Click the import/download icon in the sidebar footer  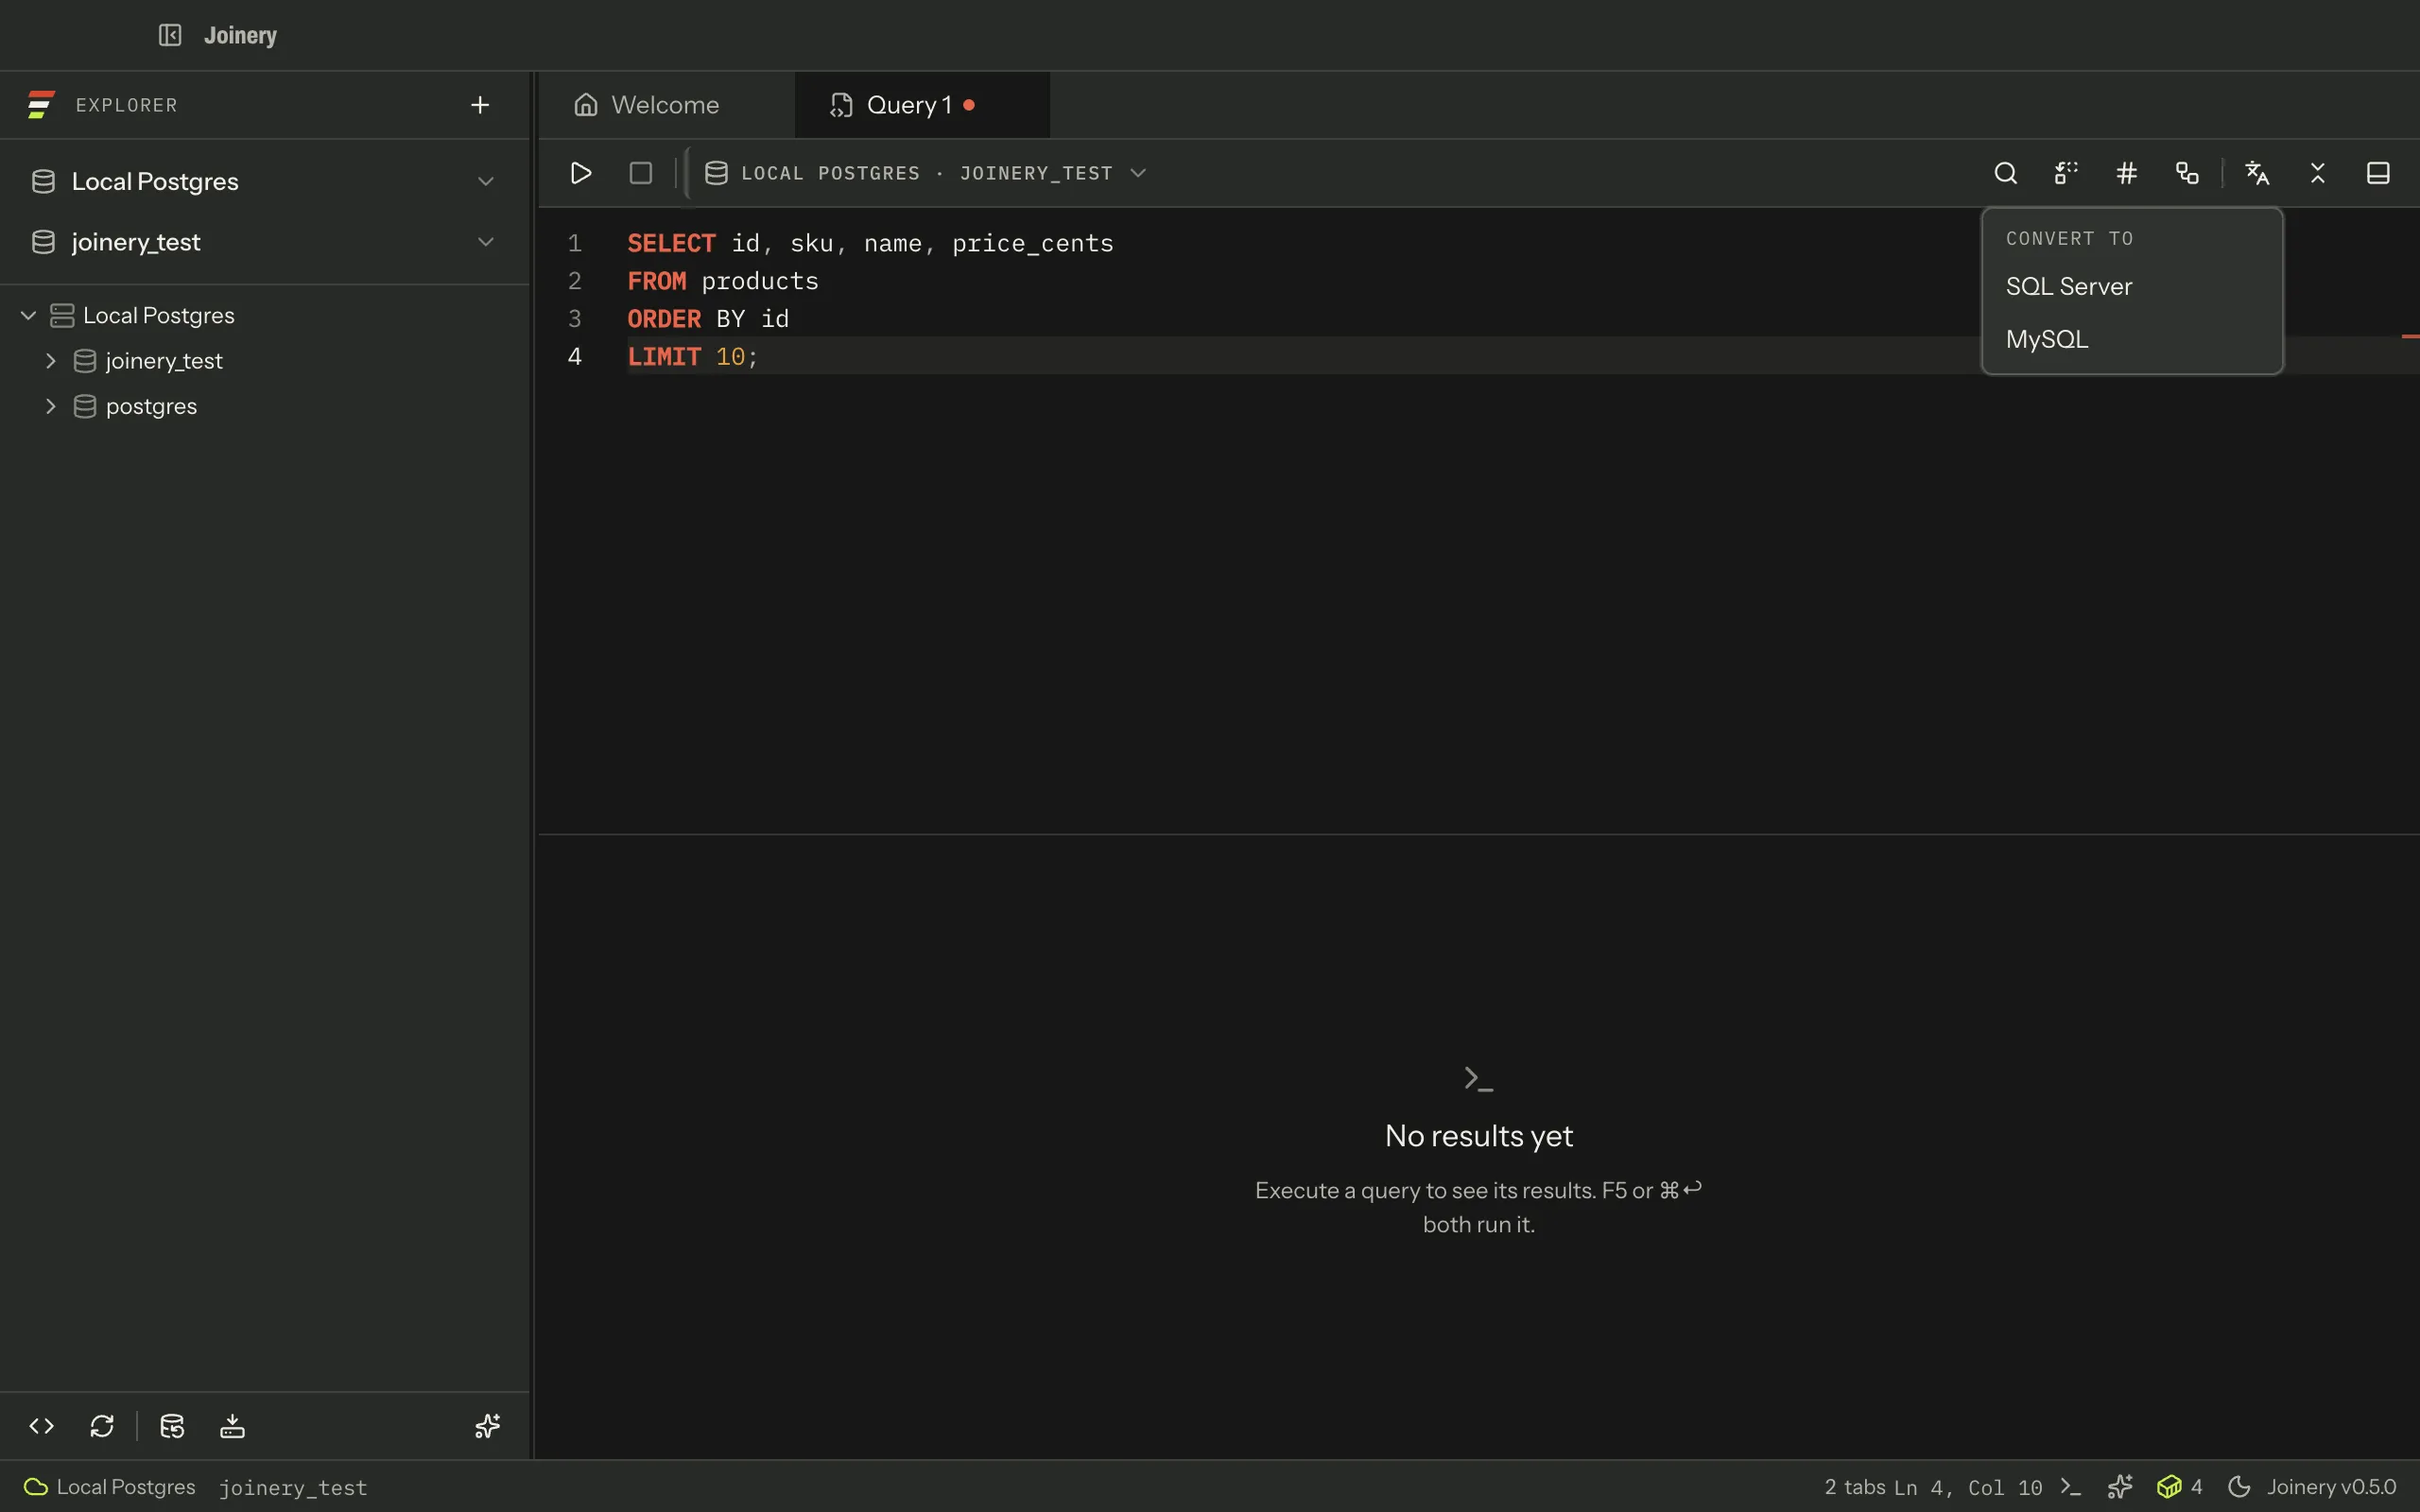pyautogui.click(x=232, y=1426)
